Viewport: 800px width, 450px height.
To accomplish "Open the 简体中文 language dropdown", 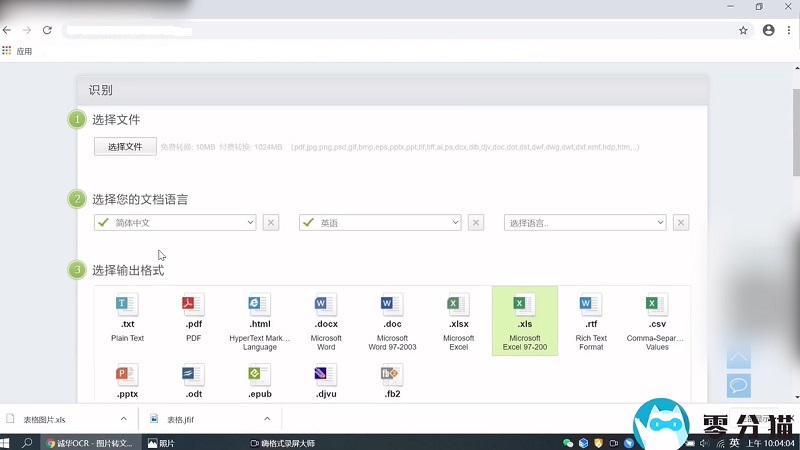I will coord(175,223).
